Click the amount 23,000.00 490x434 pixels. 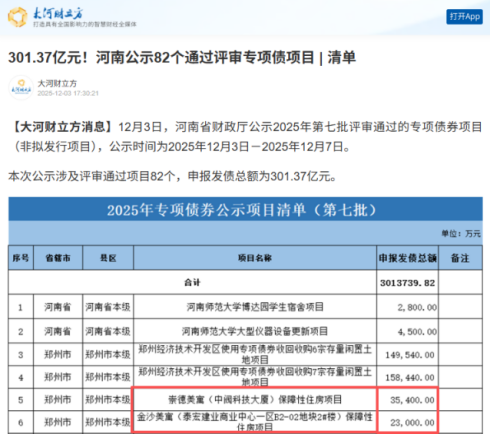pos(412,423)
